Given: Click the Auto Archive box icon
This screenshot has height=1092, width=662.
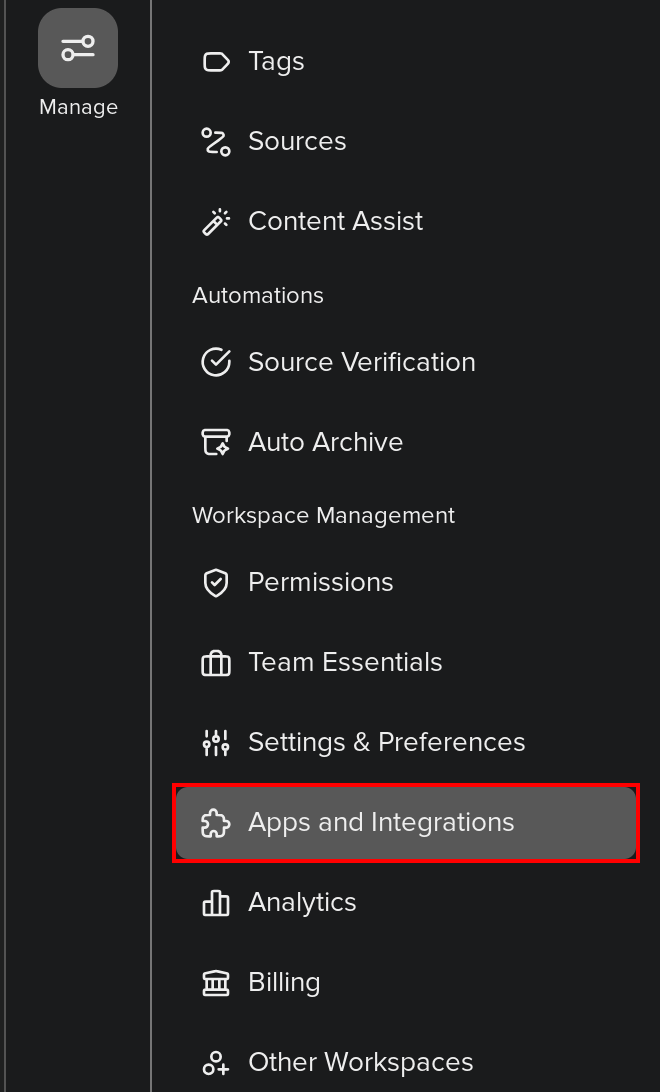Looking at the screenshot, I should (x=216, y=442).
